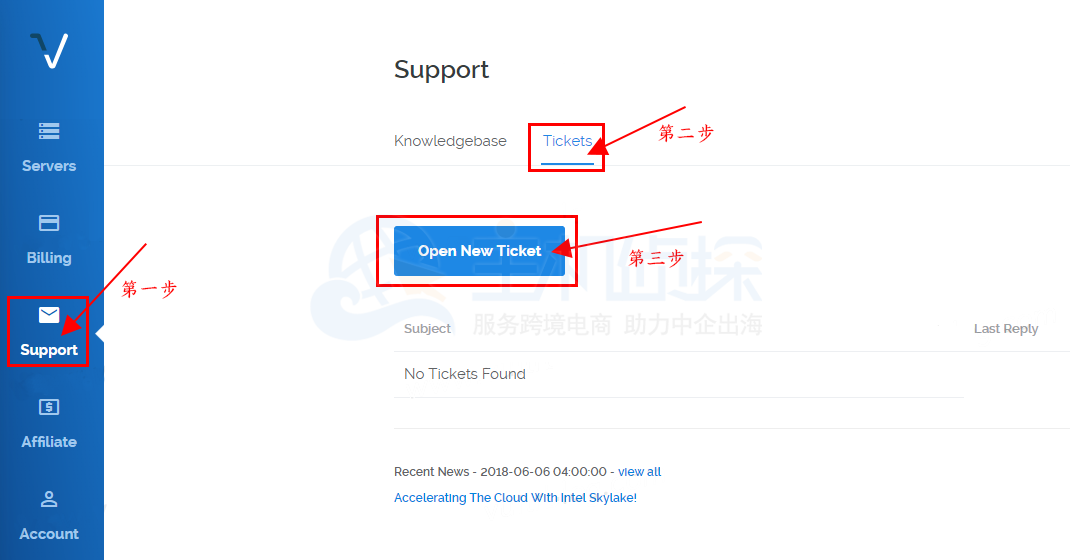This screenshot has width=1070, height=560.
Task: Select the Account person icon
Action: click(49, 499)
